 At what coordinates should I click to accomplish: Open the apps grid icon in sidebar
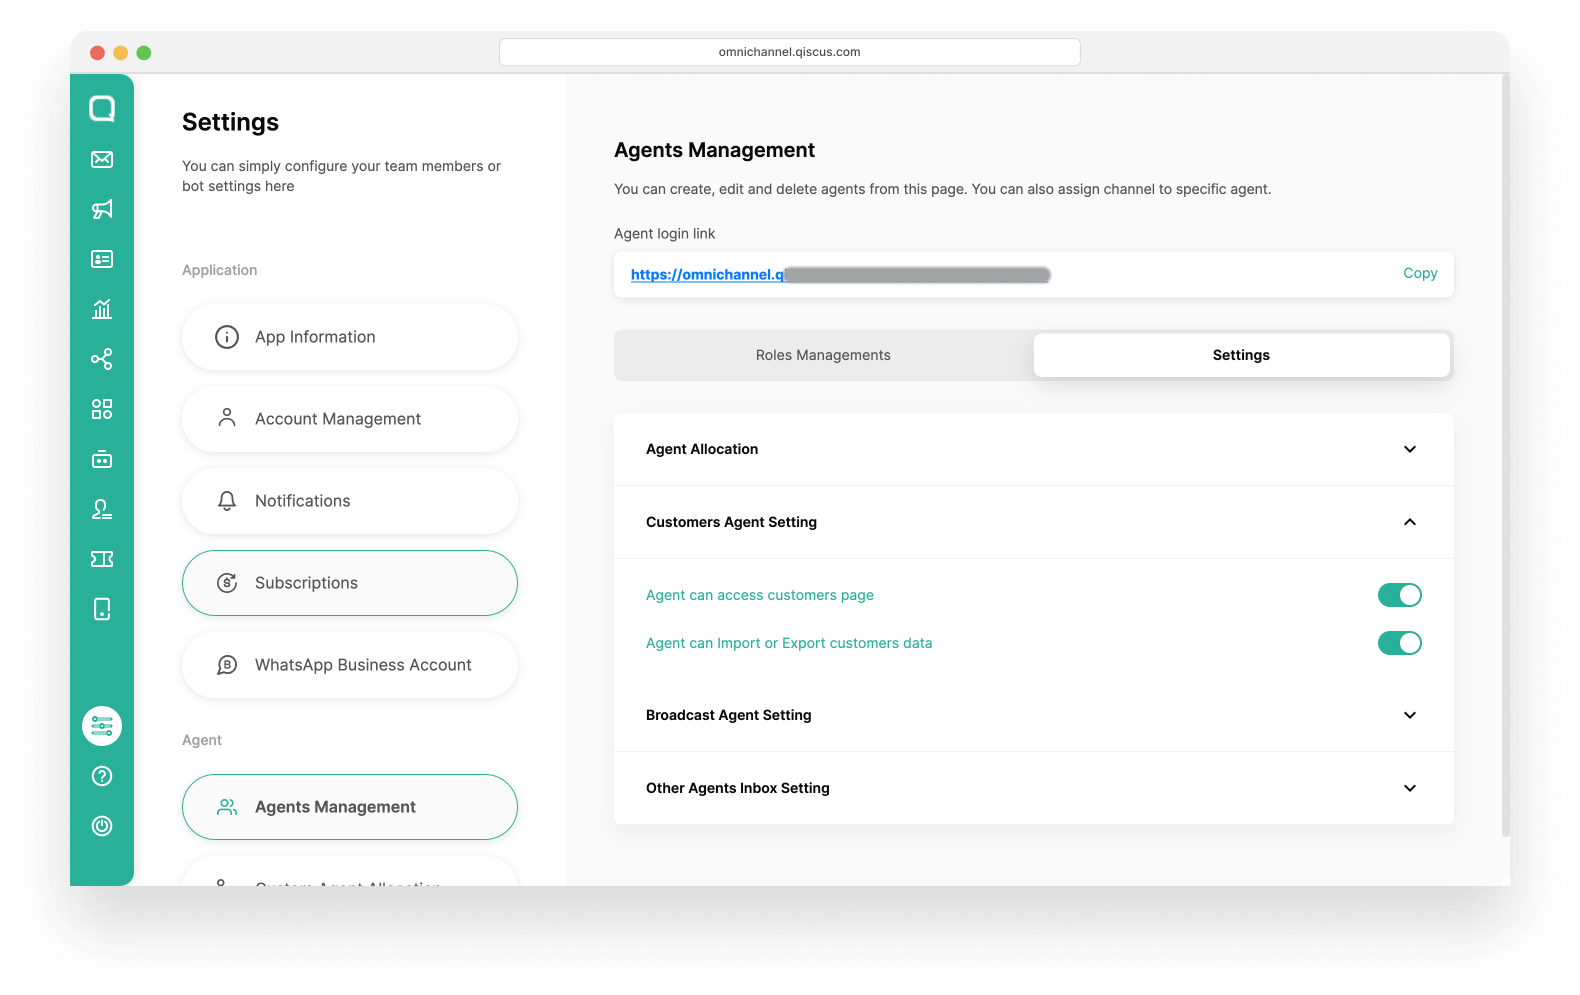[x=102, y=409]
